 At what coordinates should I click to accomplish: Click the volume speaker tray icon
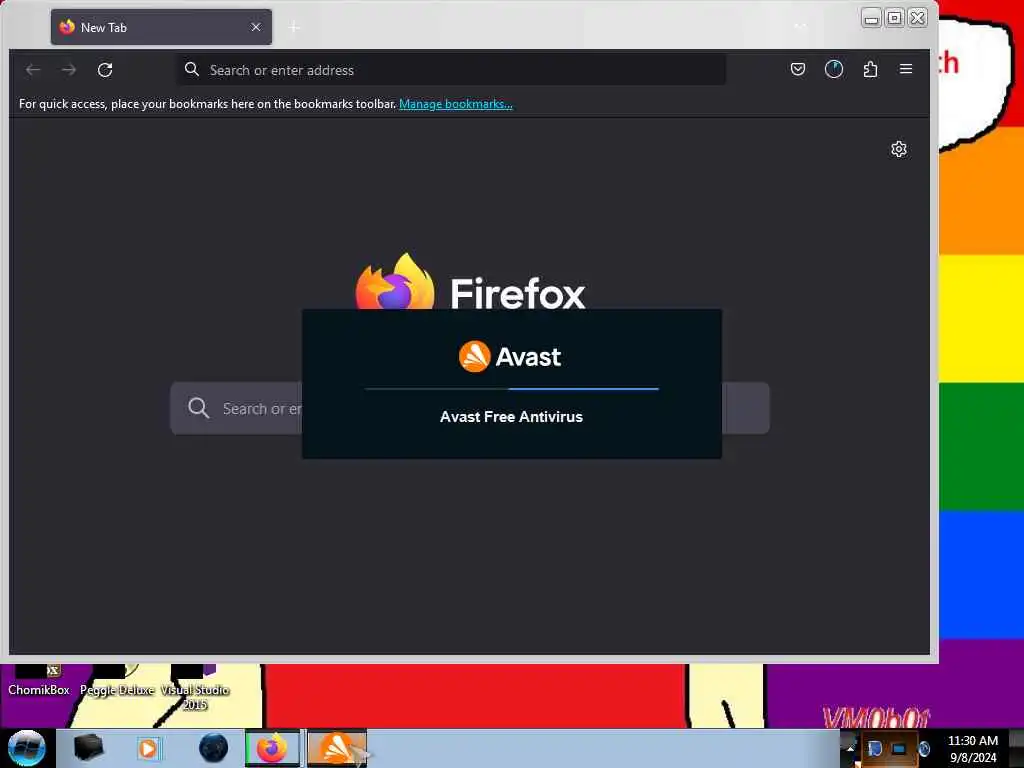click(923, 749)
